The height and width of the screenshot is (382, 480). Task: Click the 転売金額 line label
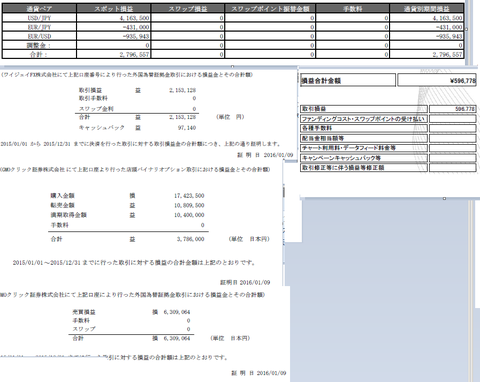[62, 205]
